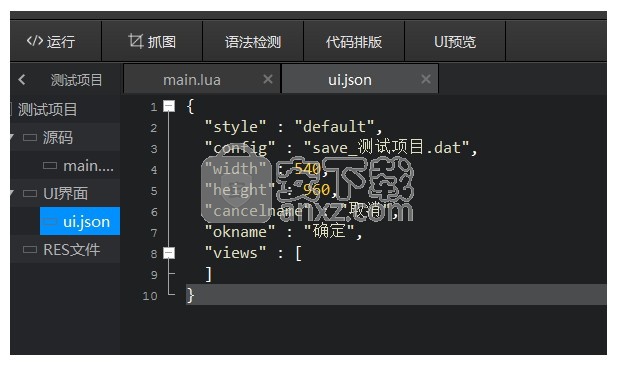Click 代码排版 code format button
This screenshot has width=619, height=370.
tap(354, 41)
